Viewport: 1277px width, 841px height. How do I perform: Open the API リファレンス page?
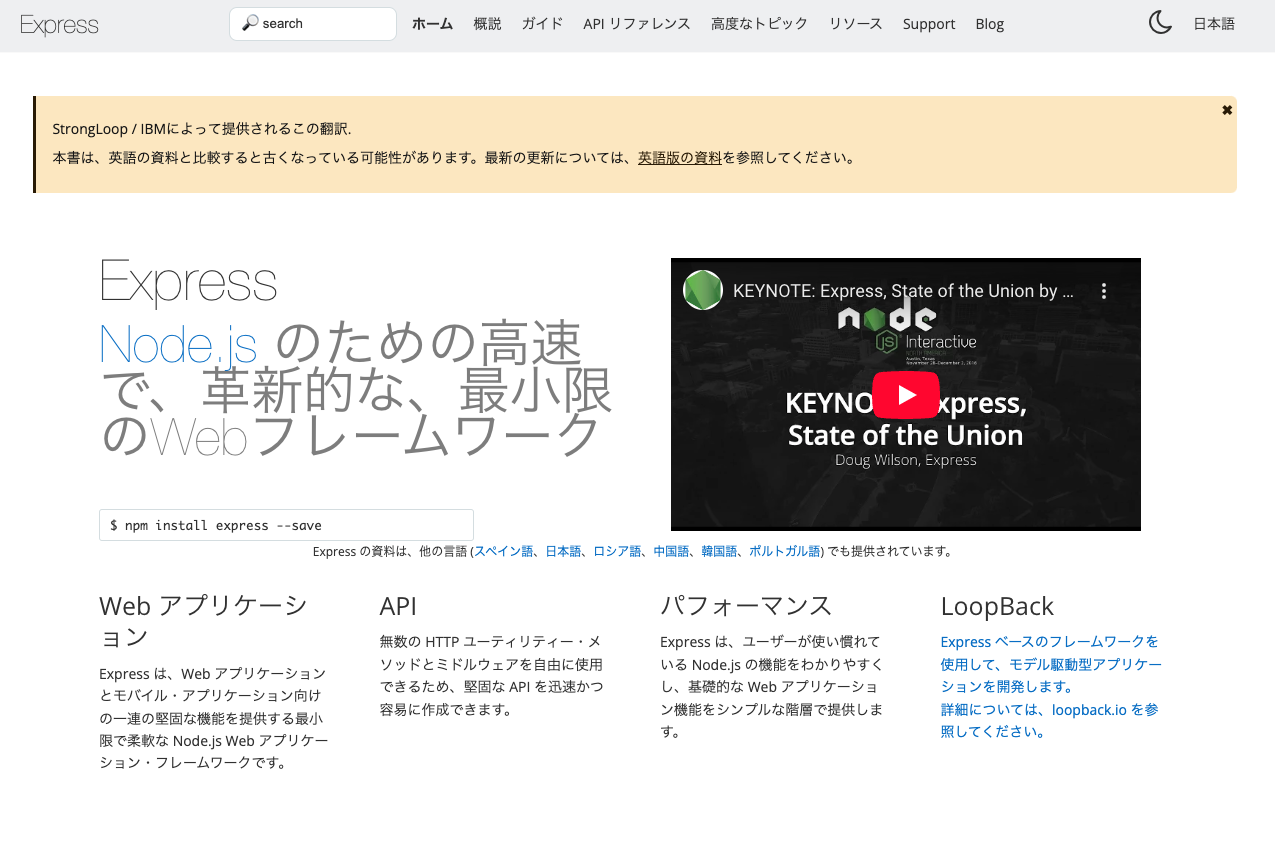click(637, 23)
